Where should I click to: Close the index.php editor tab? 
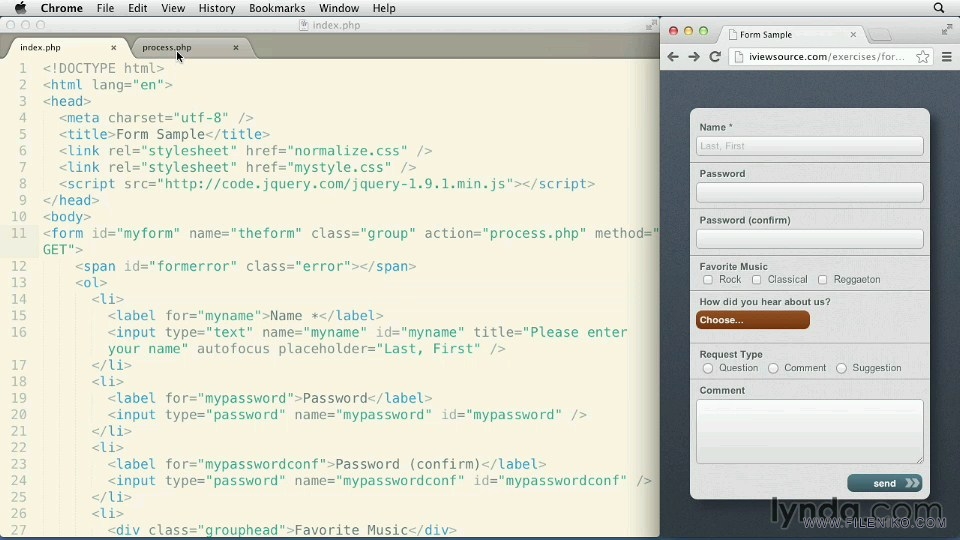(113, 47)
